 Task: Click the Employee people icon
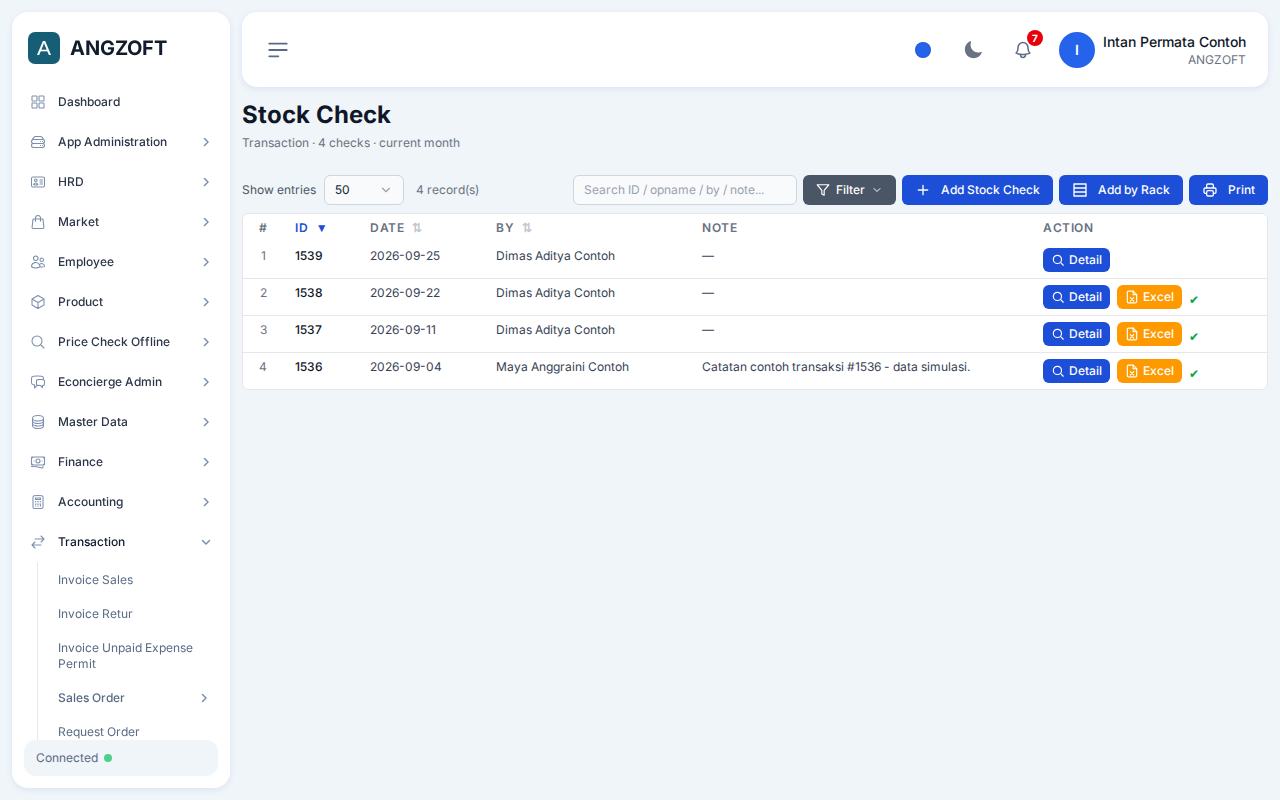[x=38, y=262]
